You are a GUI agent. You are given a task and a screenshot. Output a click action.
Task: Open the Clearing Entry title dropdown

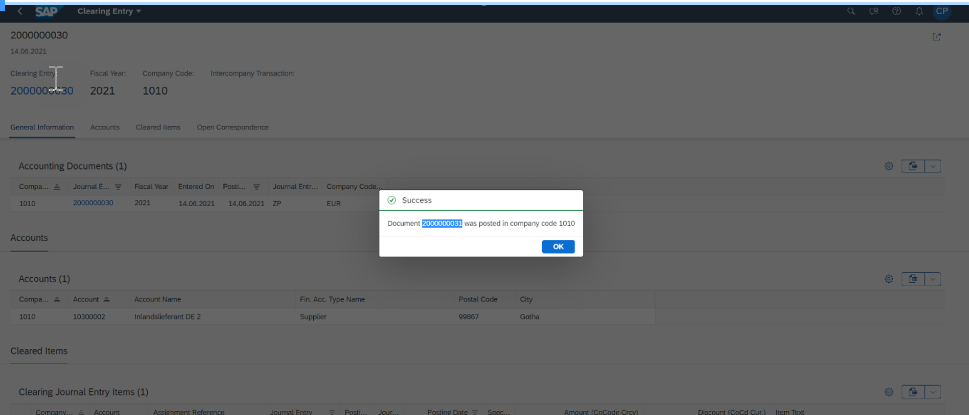point(109,11)
